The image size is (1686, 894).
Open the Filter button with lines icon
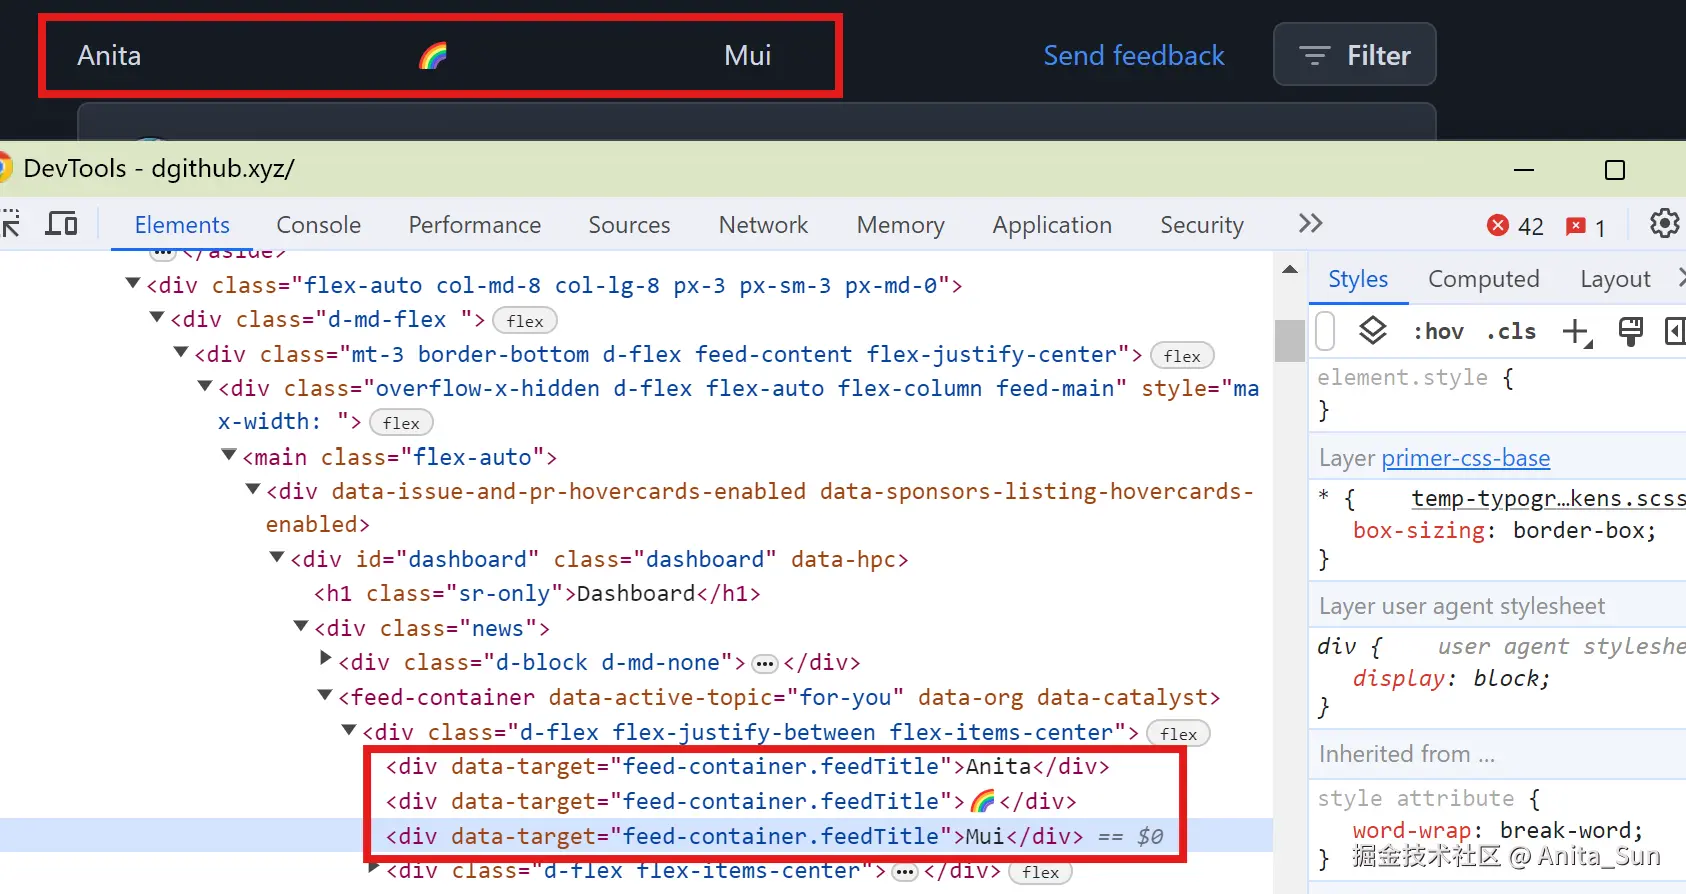[1354, 55]
